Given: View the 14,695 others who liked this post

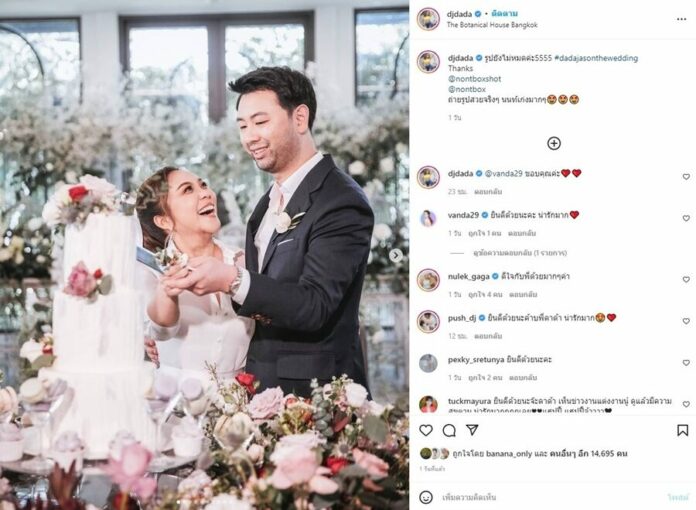Looking at the screenshot, I should [588, 454].
